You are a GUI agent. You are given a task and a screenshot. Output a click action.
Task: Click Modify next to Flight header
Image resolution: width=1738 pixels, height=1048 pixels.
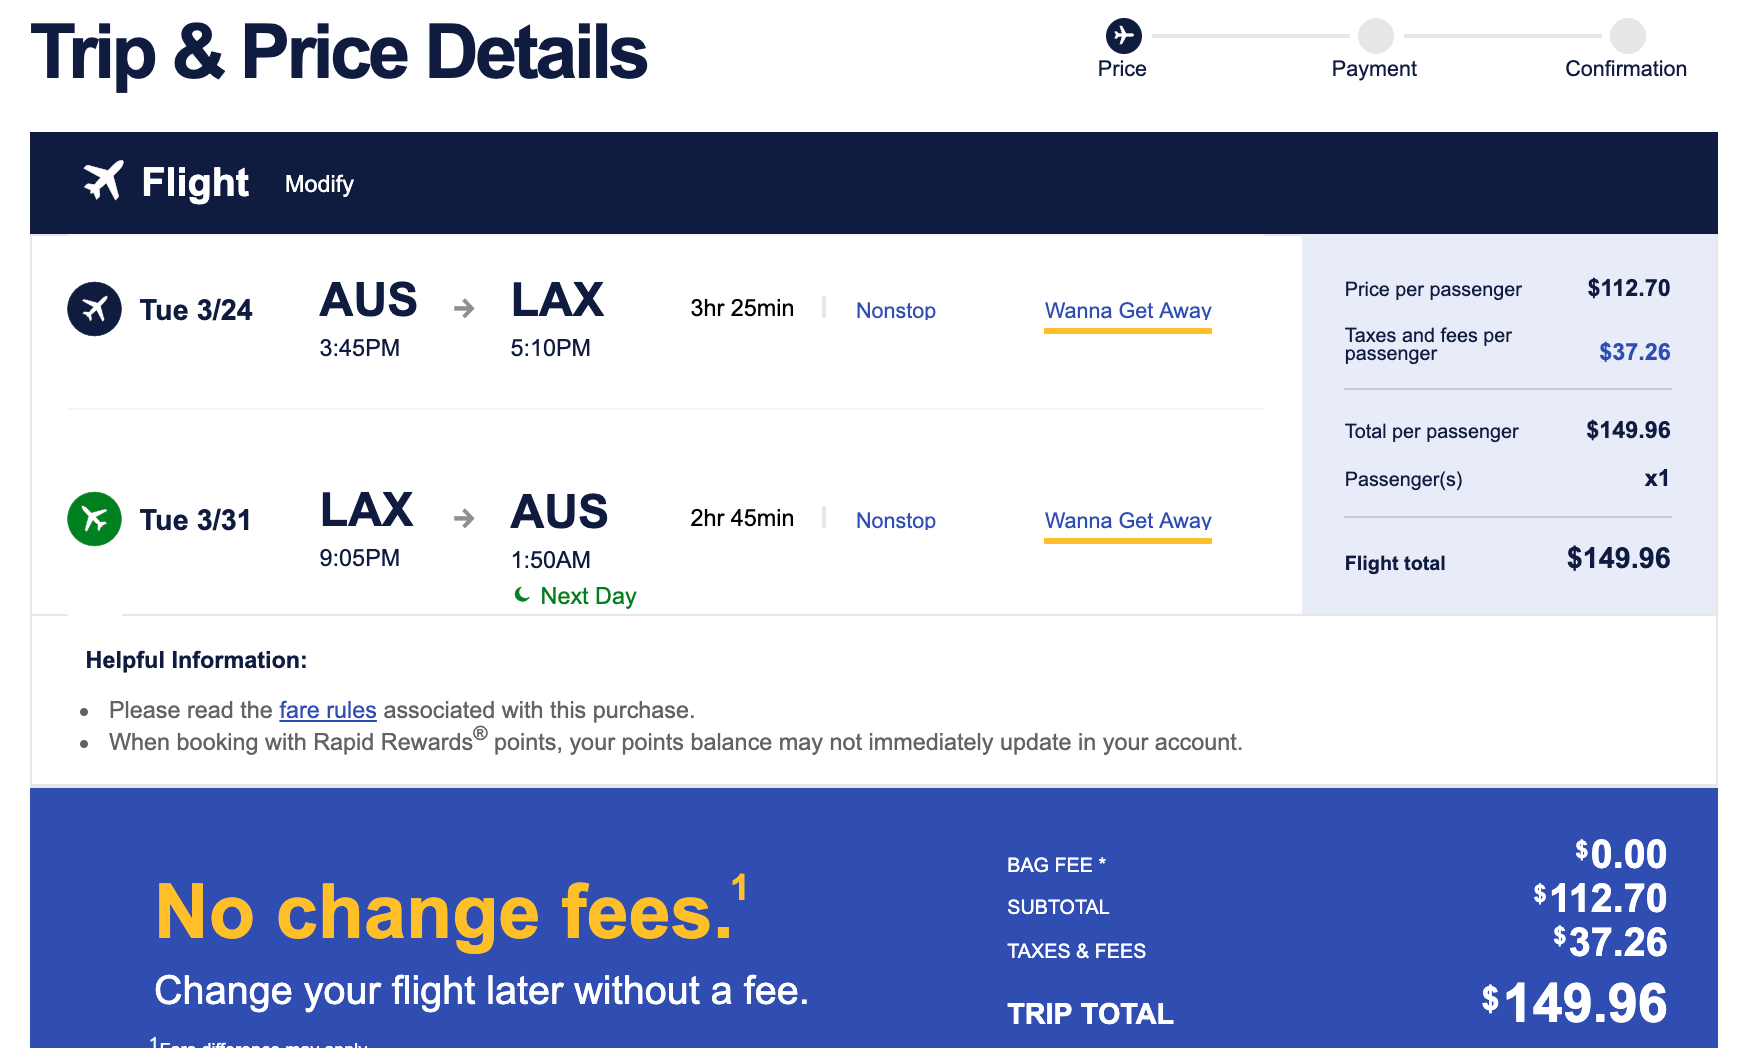319,184
